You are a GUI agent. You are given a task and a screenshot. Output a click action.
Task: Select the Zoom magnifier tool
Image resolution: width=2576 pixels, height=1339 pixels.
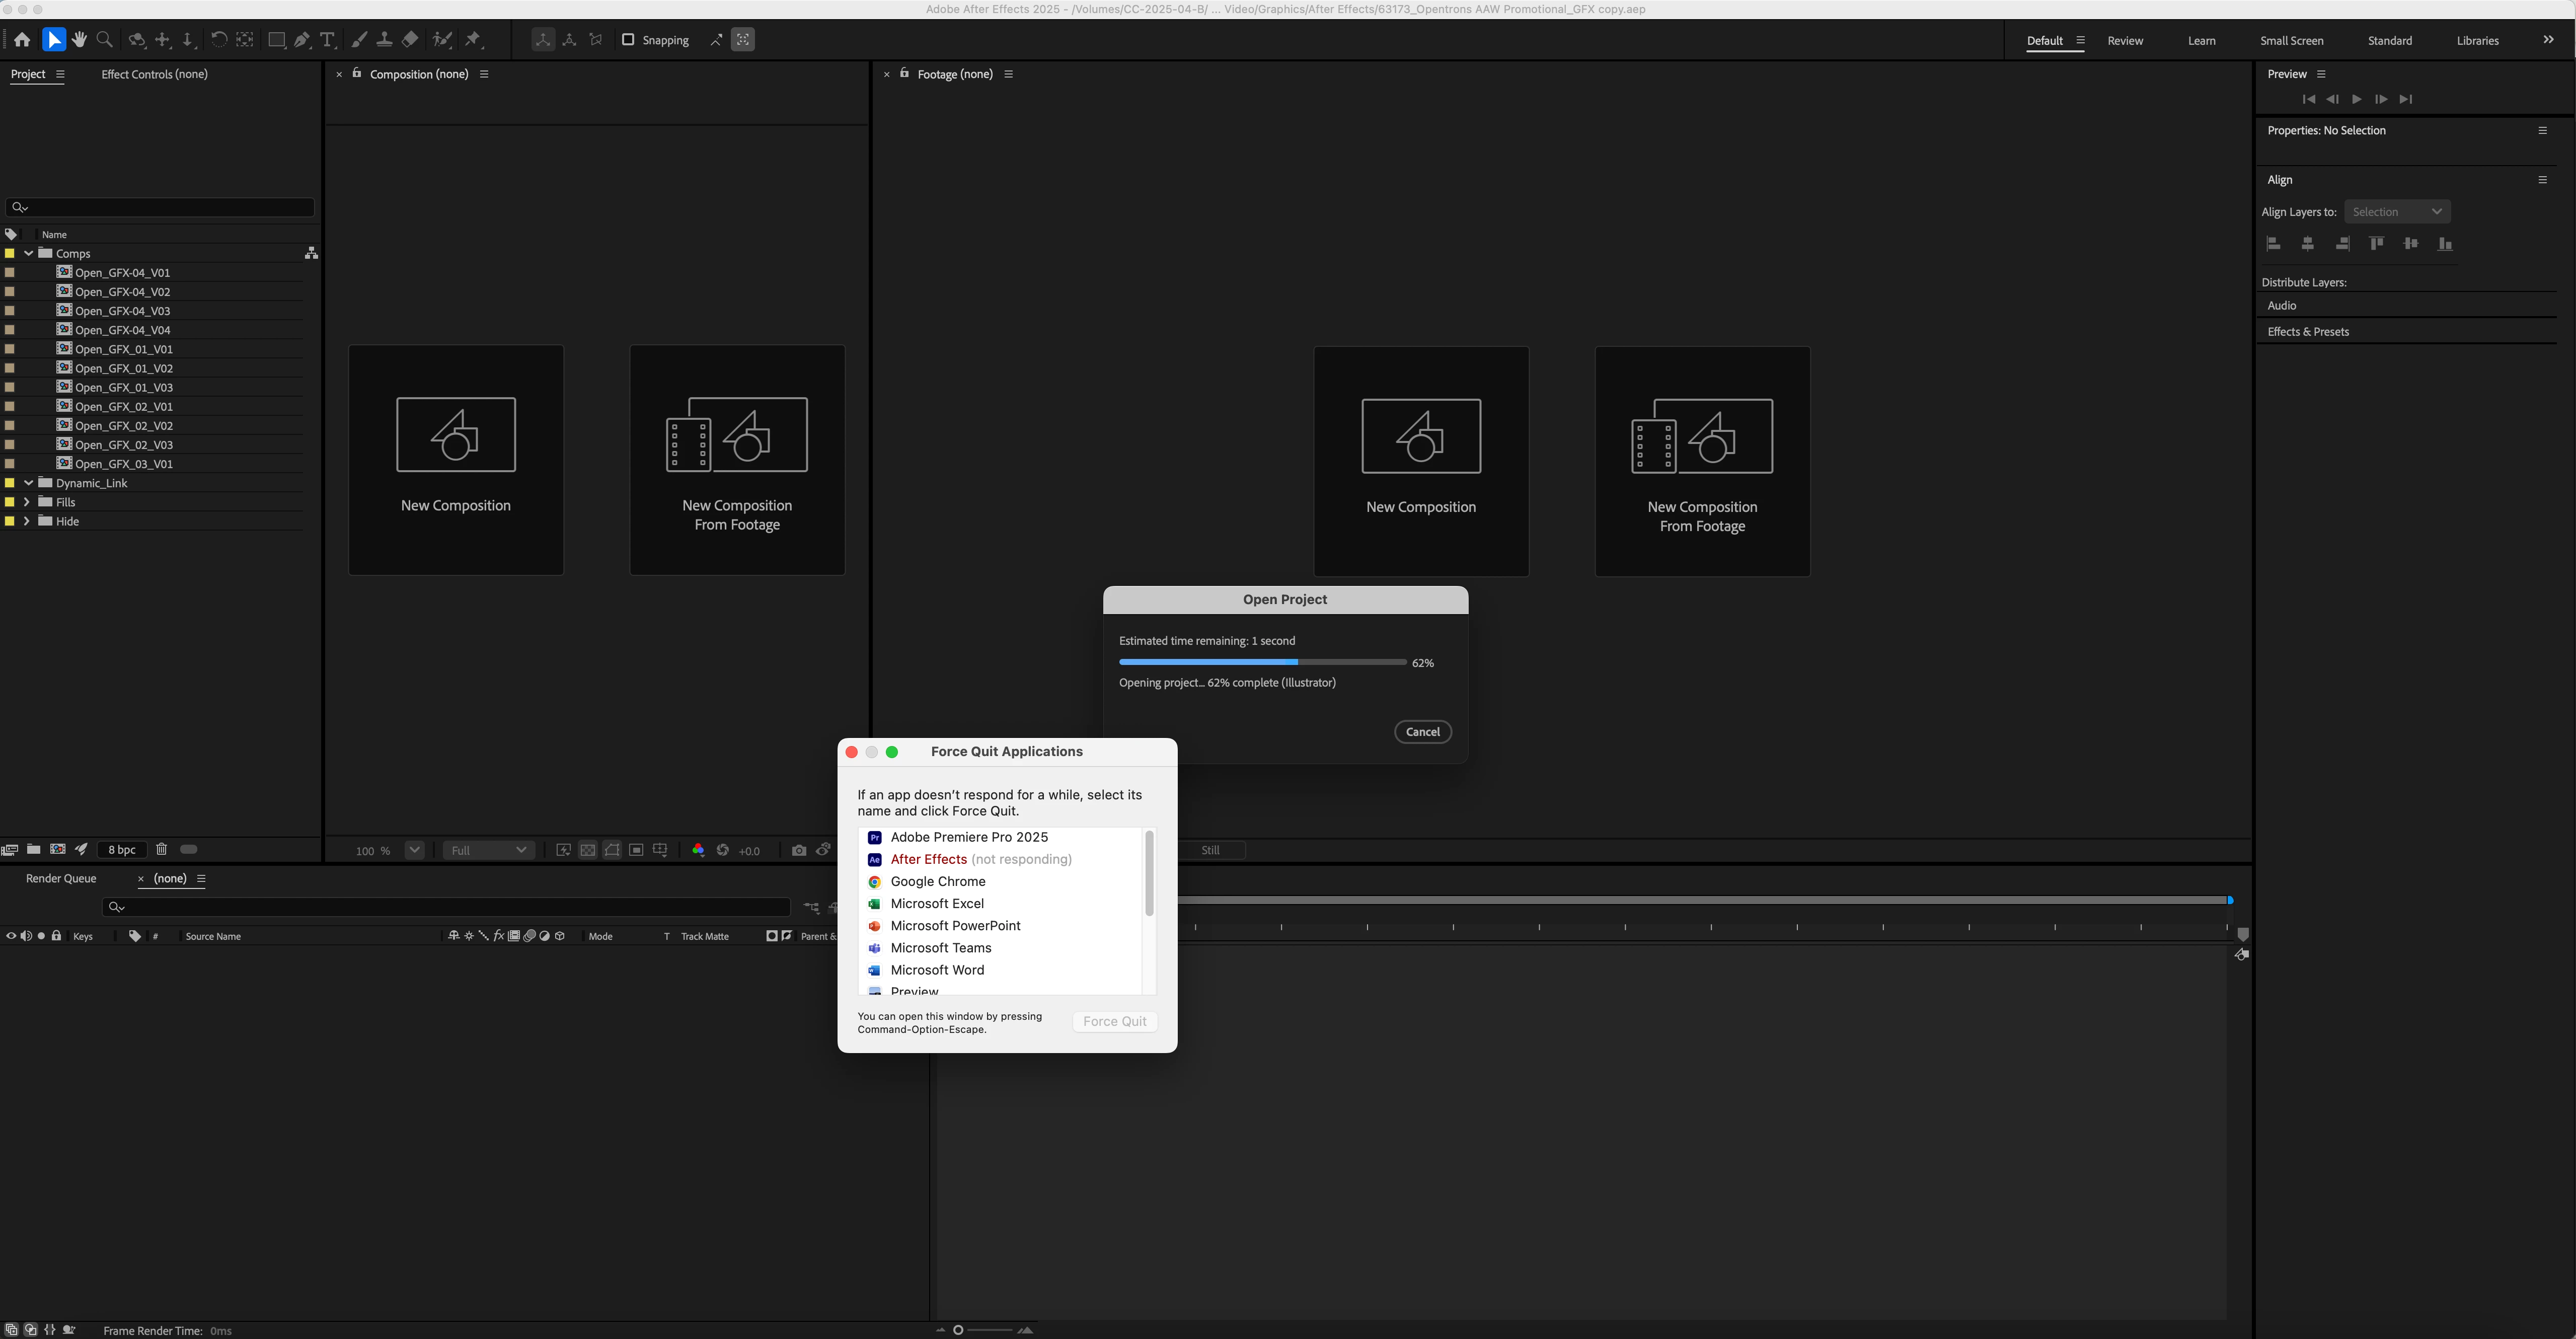pos(104,40)
